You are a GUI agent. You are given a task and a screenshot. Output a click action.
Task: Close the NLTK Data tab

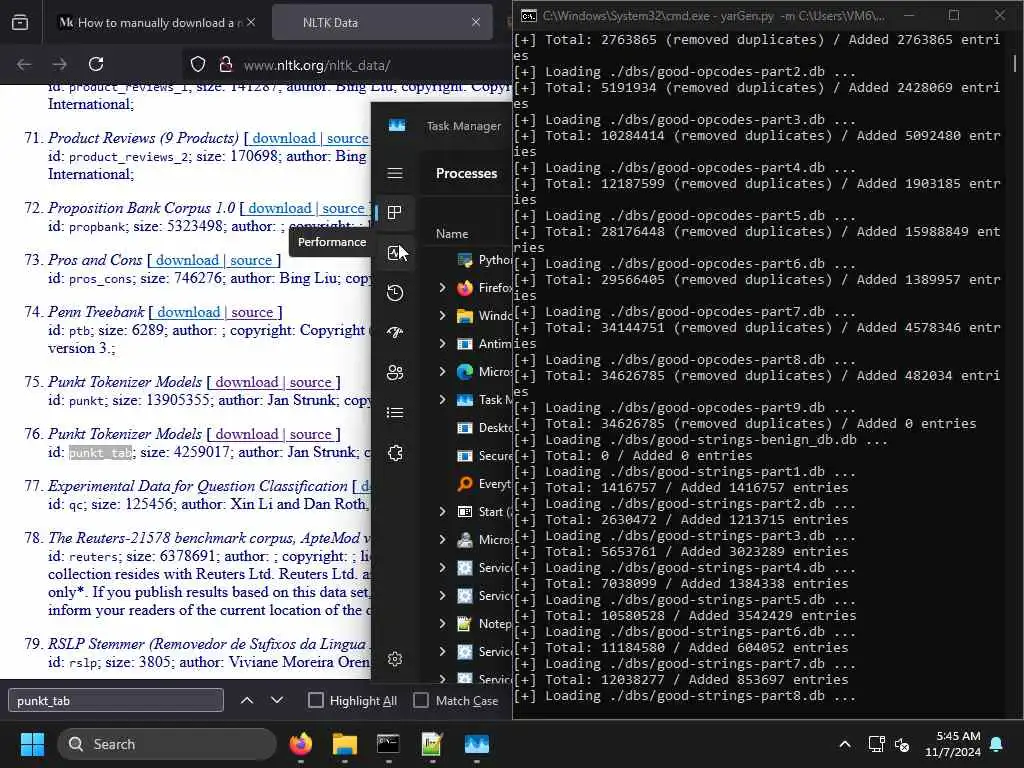click(x=475, y=22)
